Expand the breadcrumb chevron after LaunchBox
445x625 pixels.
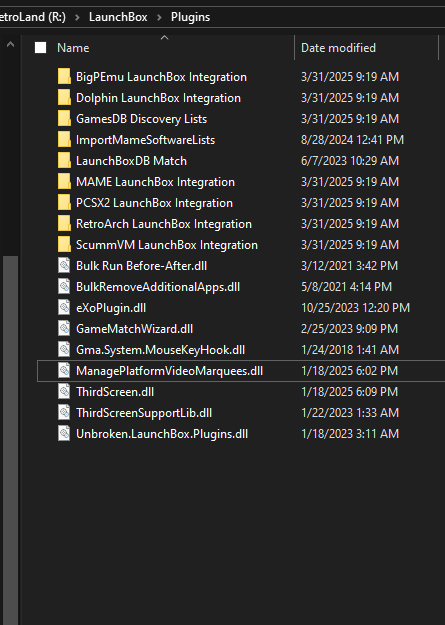[x=159, y=17]
